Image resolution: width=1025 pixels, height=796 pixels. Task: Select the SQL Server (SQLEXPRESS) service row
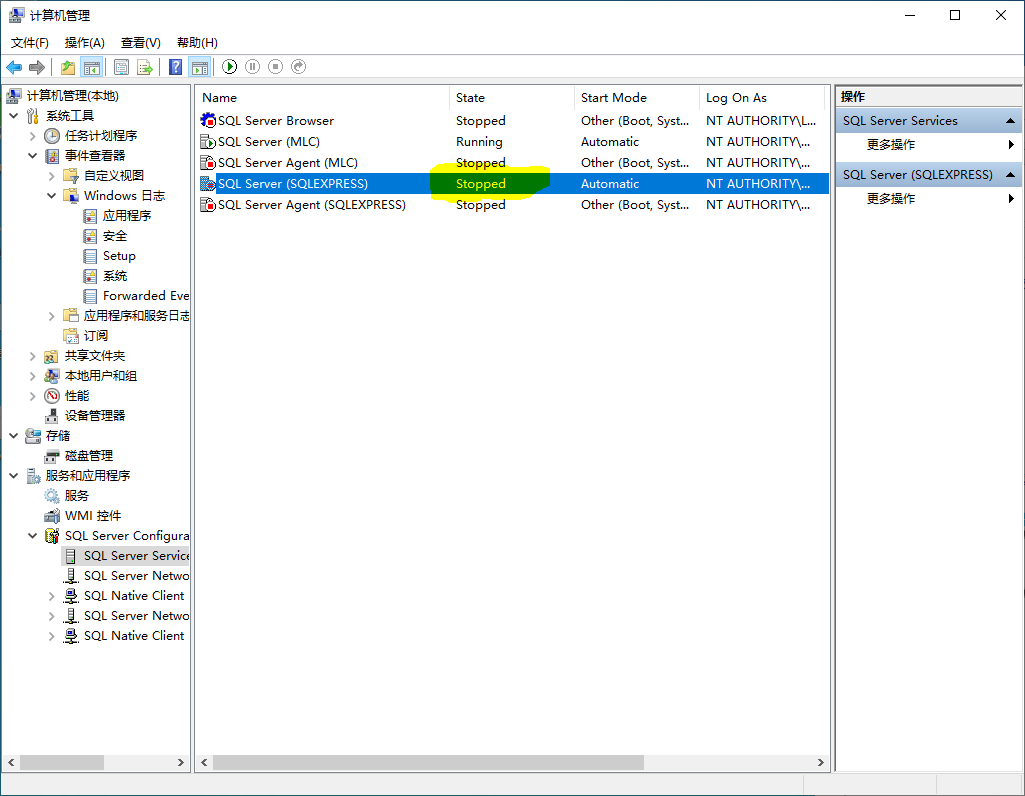click(x=512, y=184)
